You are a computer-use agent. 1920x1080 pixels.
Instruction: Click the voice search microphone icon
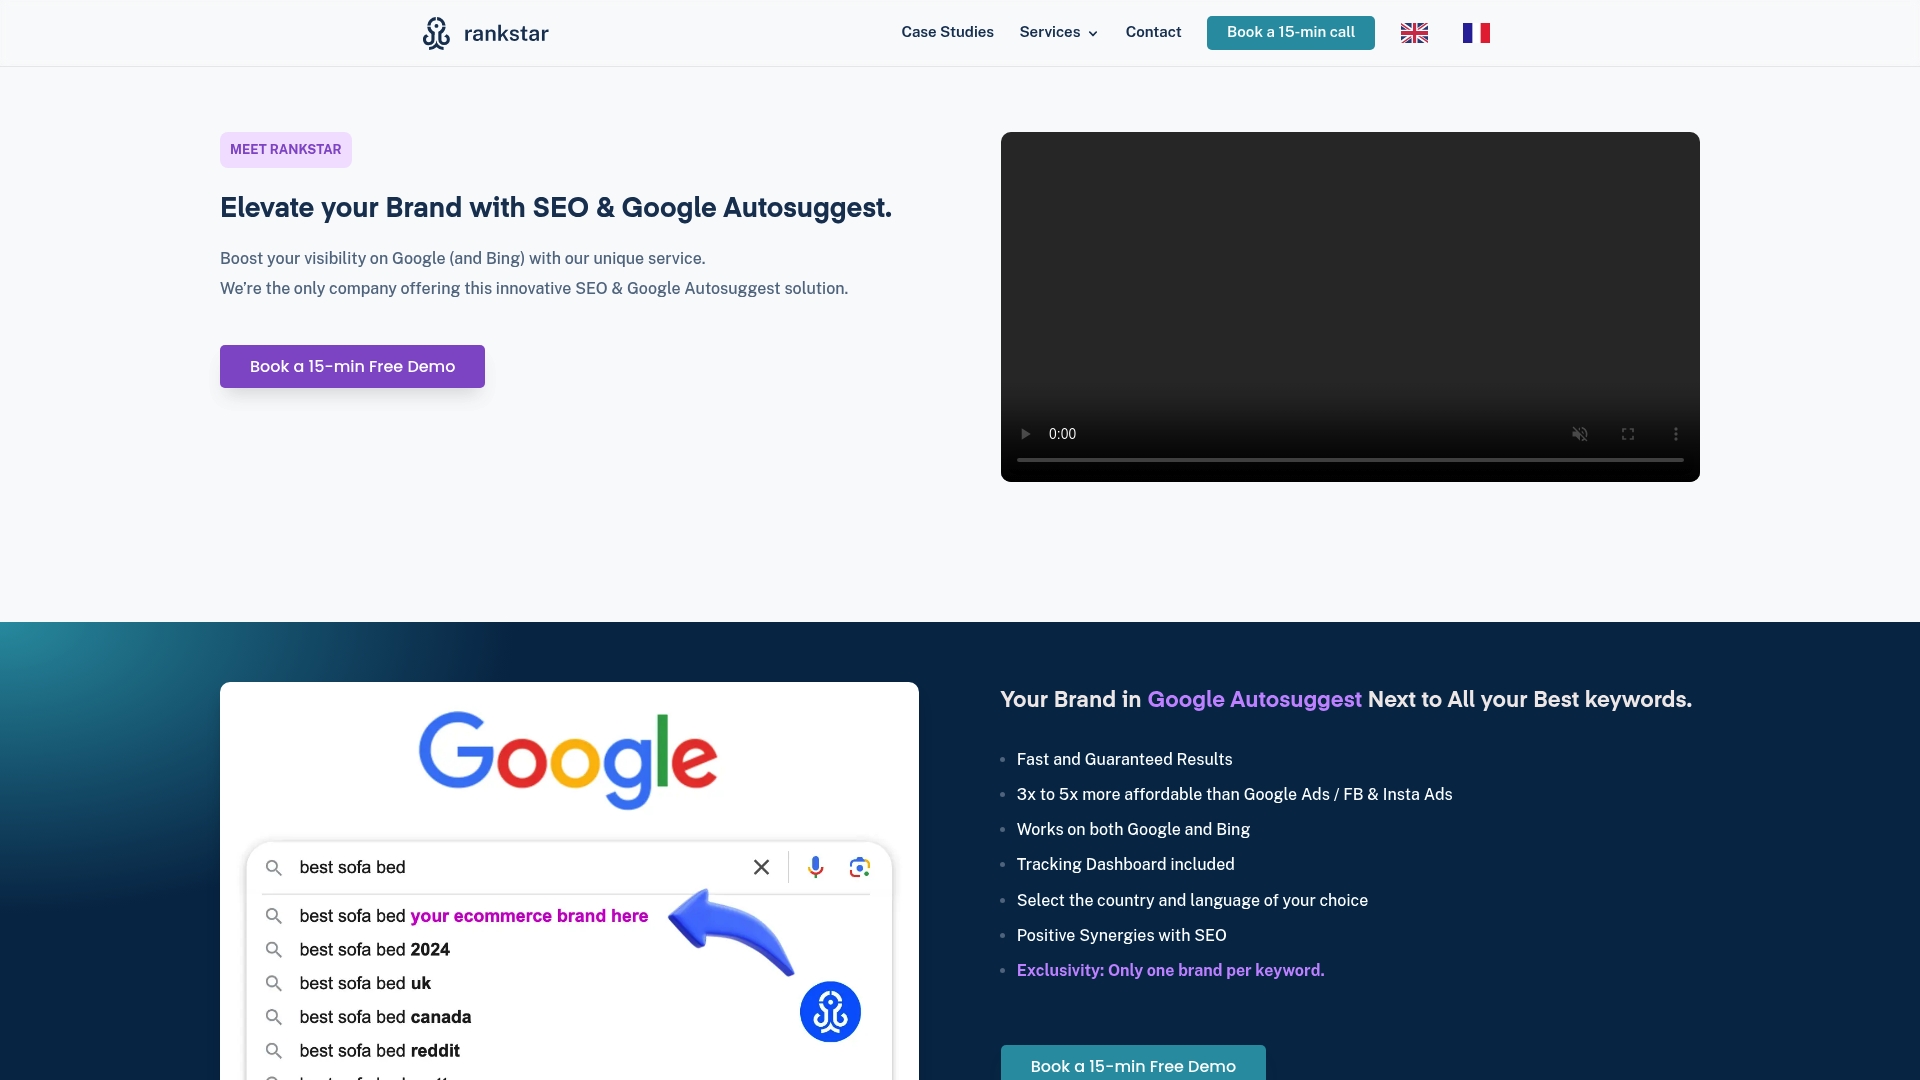click(816, 867)
